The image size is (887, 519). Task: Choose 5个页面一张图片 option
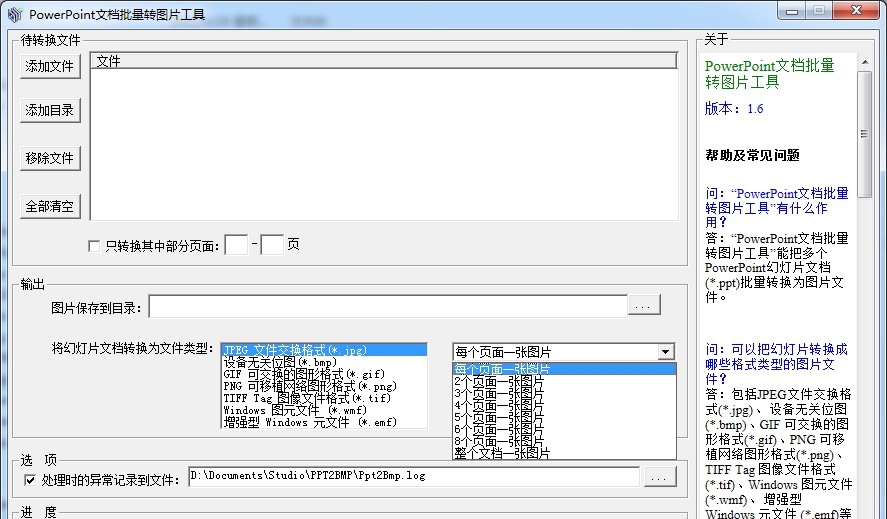[564, 417]
